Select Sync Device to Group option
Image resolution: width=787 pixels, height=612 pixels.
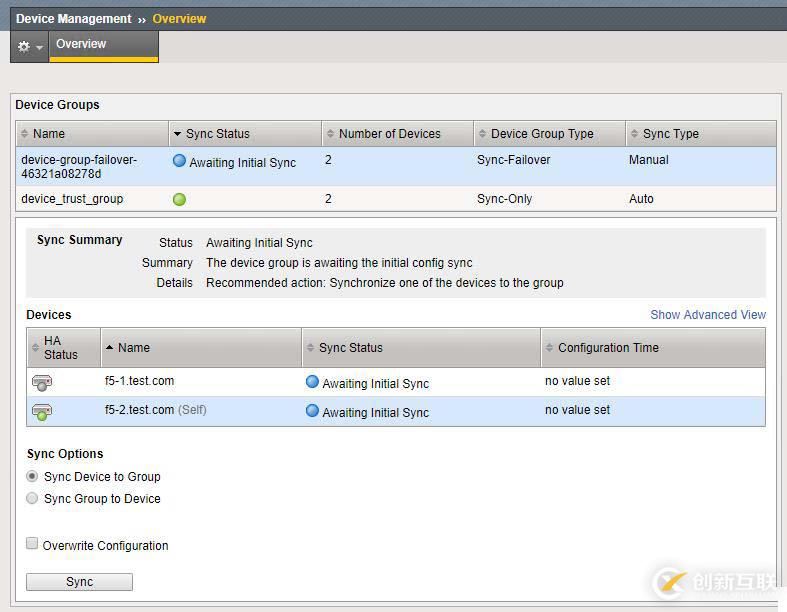(x=33, y=477)
